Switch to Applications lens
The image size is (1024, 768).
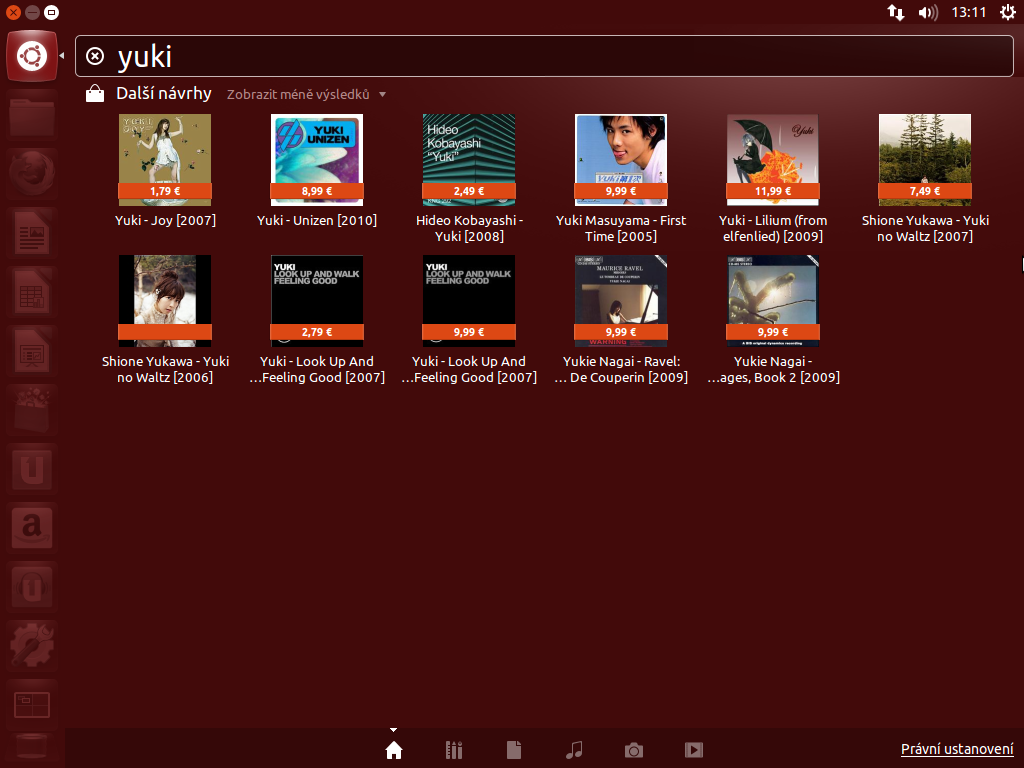click(454, 750)
